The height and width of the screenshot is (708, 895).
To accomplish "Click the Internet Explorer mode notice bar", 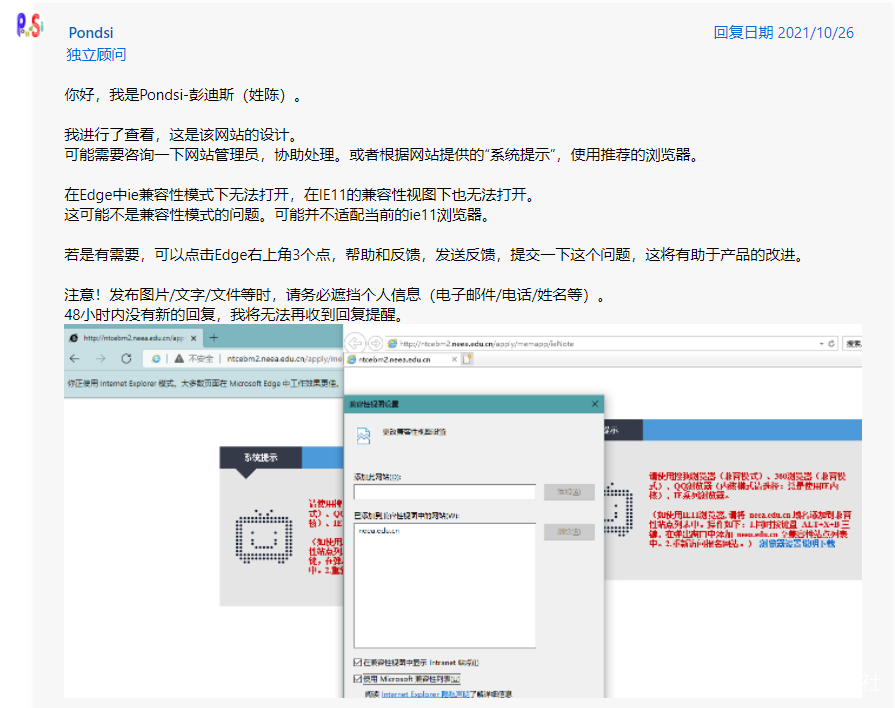I will pos(203,384).
